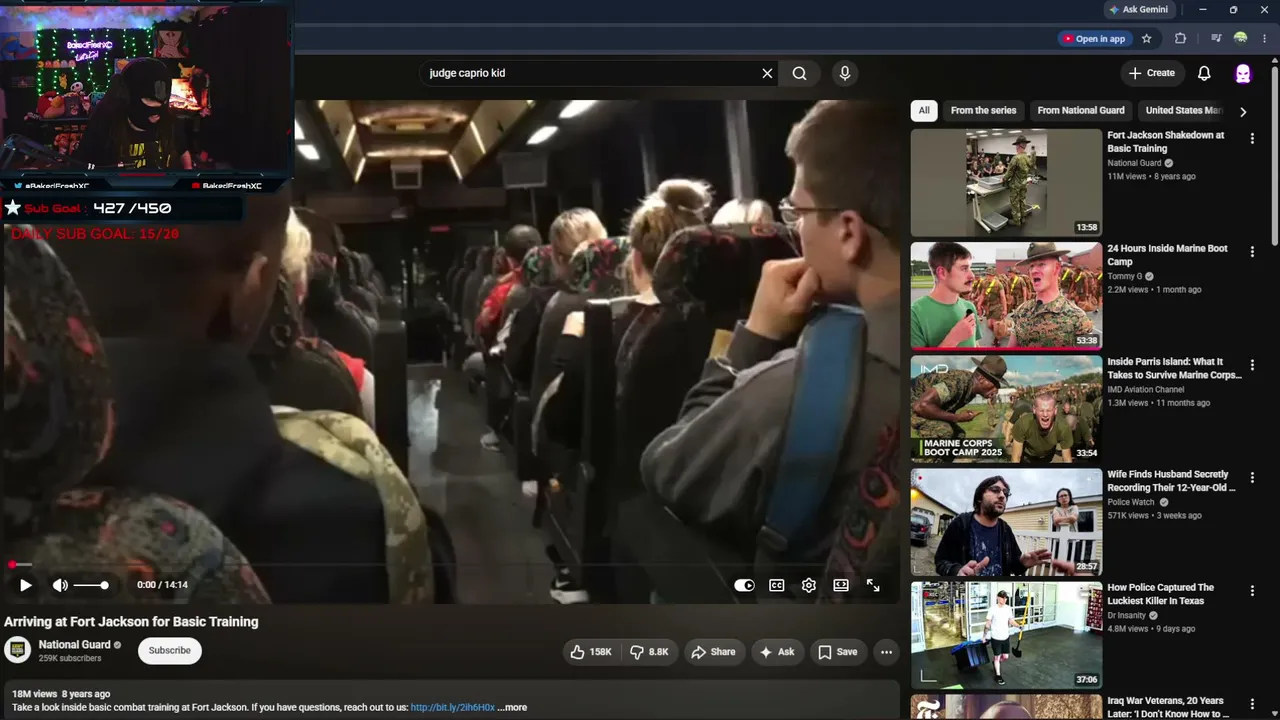This screenshot has height=720, width=1280.
Task: Play the Fort Jackson video
Action: [x=26, y=585]
